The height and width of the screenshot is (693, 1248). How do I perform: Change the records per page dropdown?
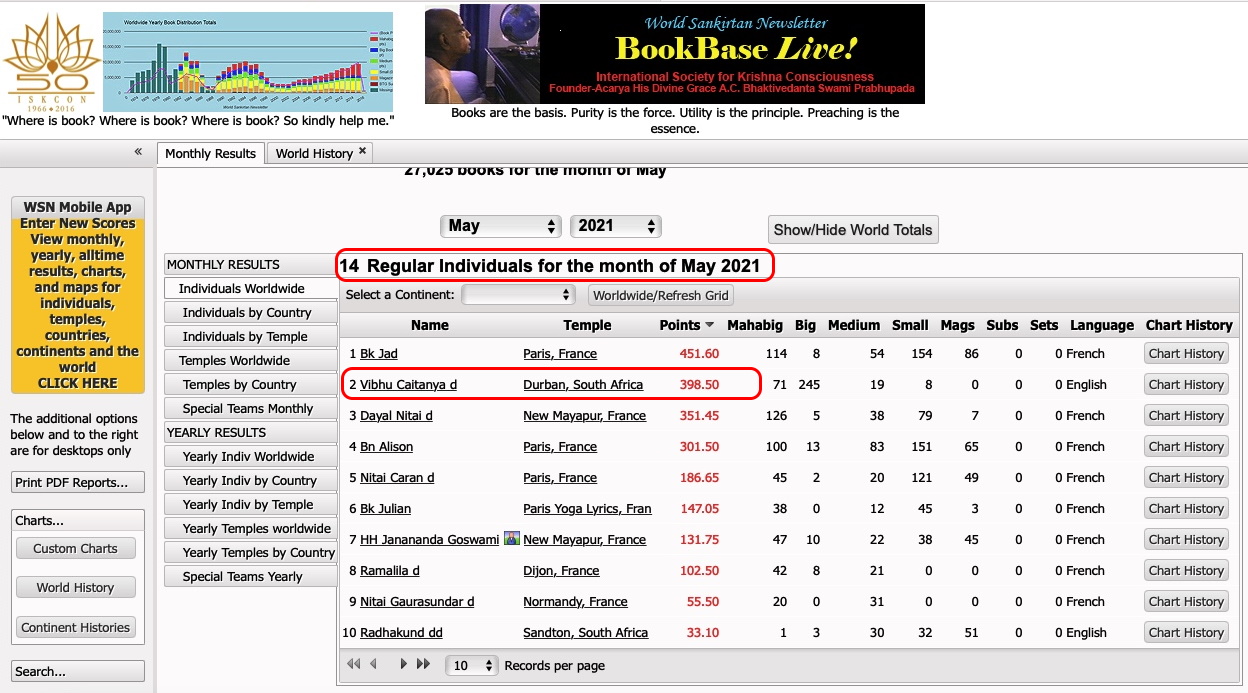[474, 665]
